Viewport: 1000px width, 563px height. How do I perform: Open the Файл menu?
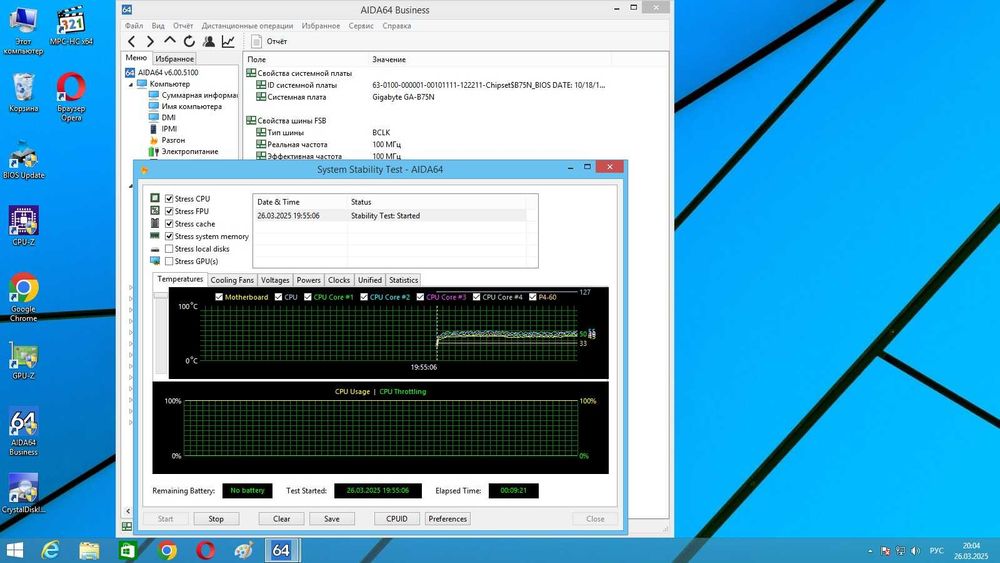134,26
